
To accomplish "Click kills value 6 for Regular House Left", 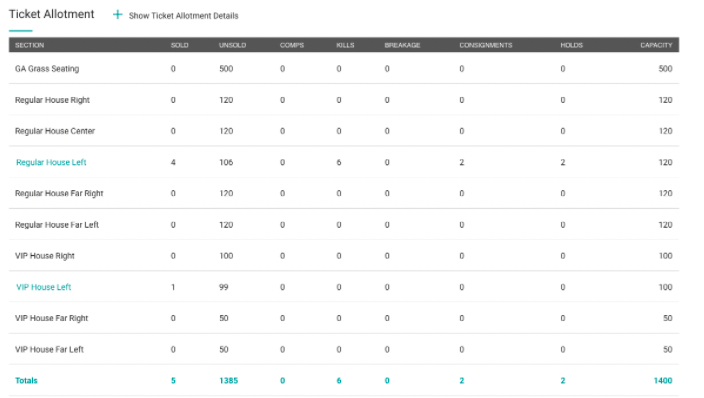I will [x=339, y=162].
